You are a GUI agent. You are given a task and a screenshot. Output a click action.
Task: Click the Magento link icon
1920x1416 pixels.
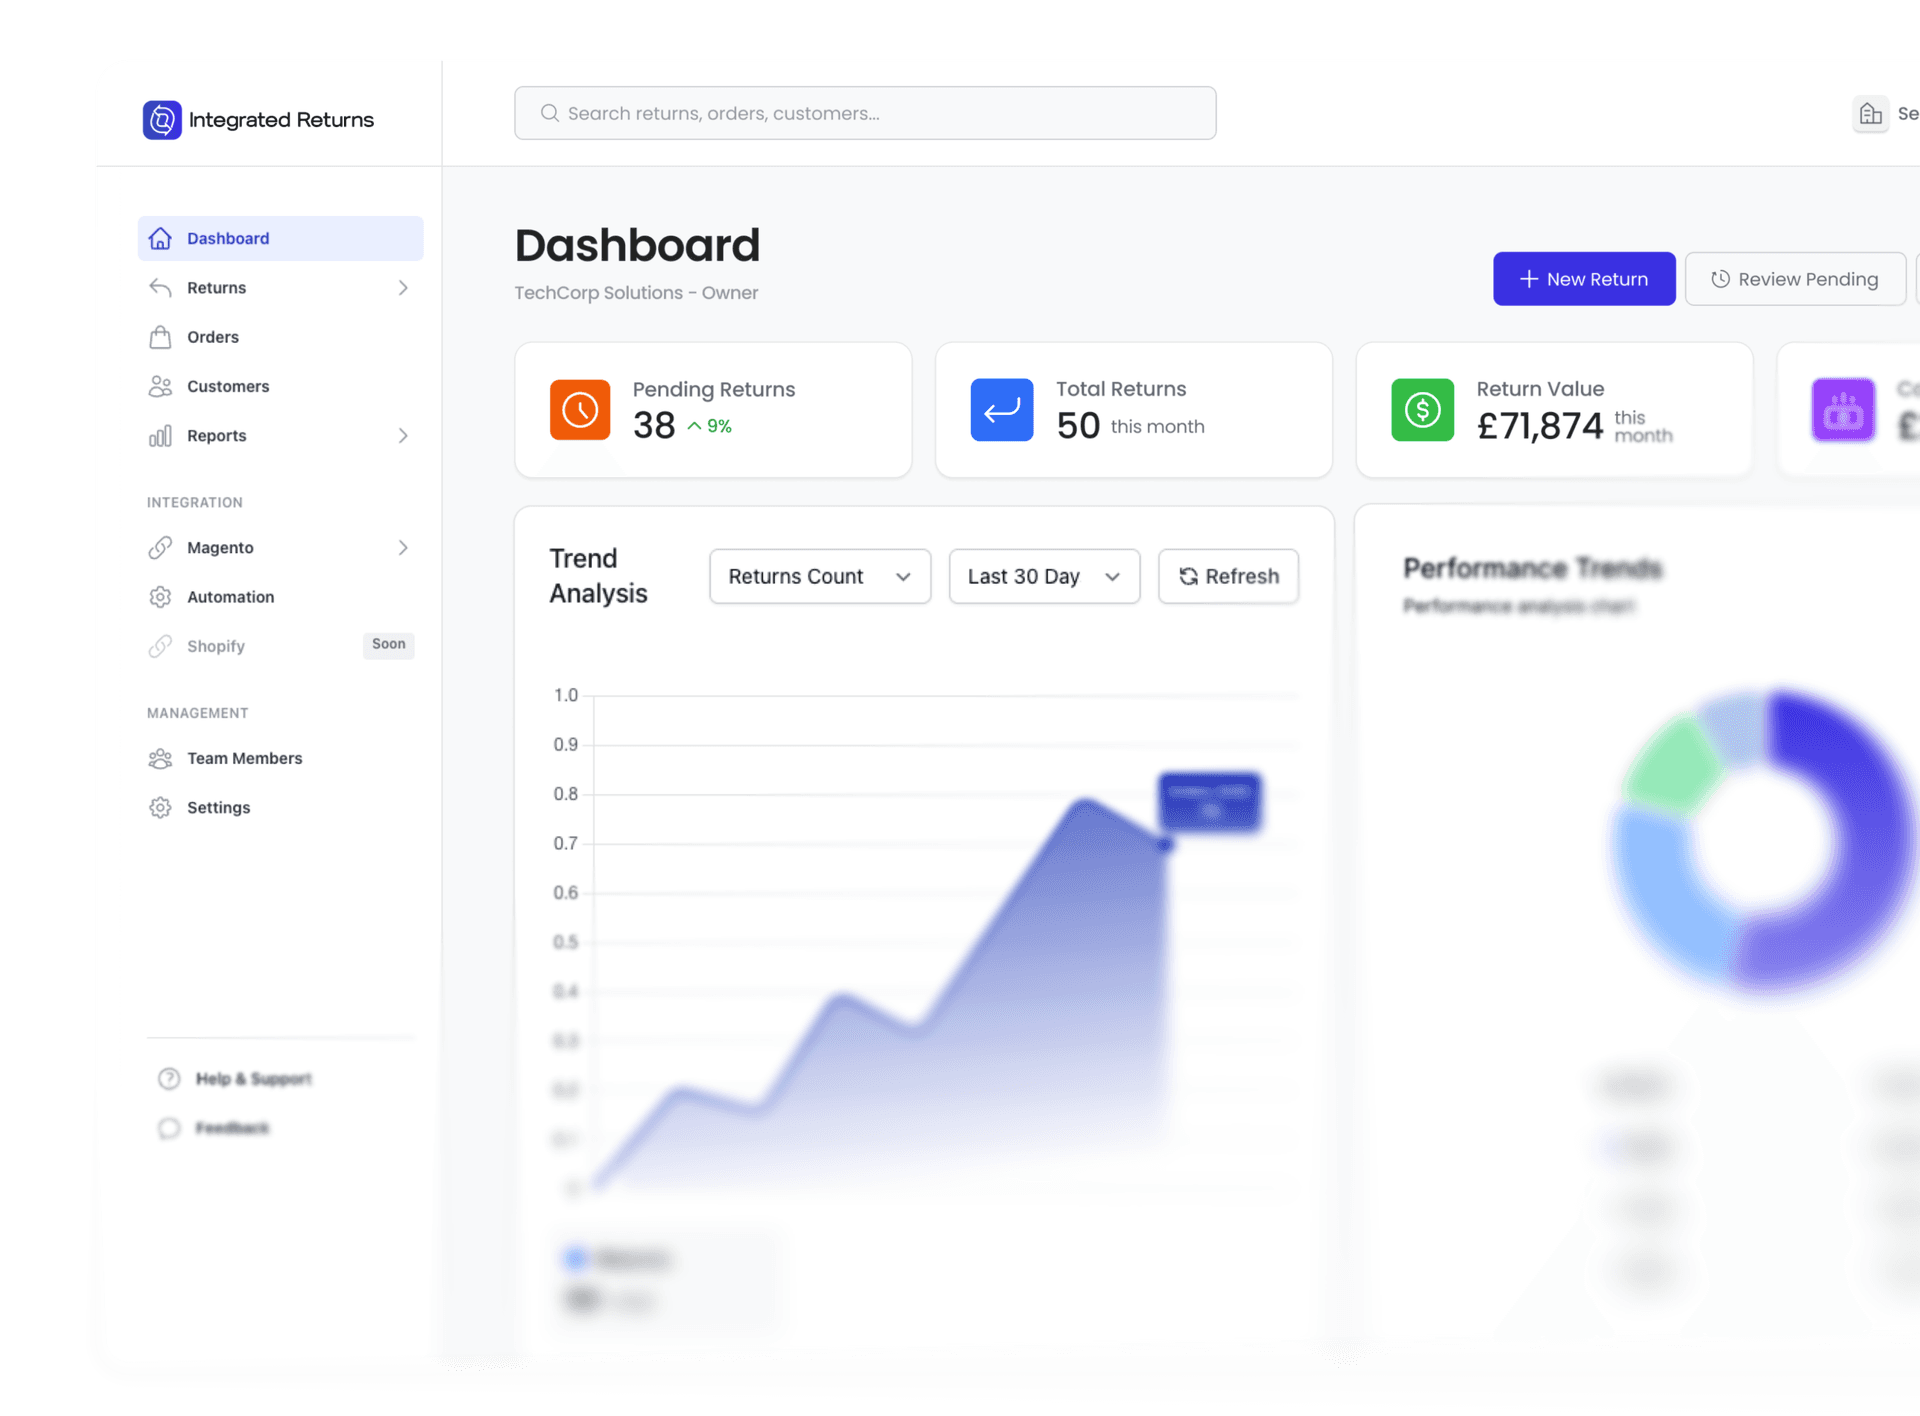point(160,548)
